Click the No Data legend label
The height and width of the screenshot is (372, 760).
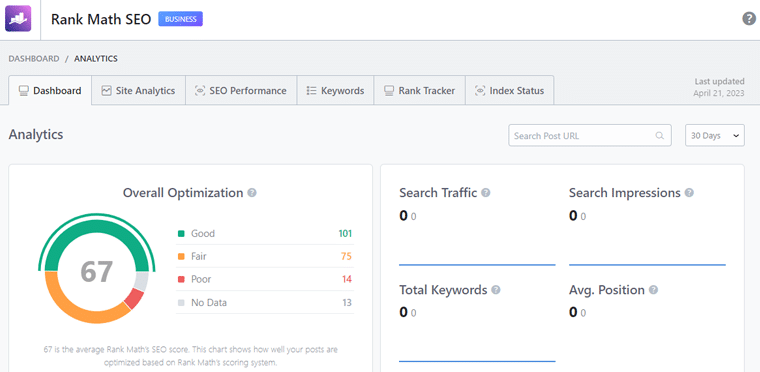[209, 303]
